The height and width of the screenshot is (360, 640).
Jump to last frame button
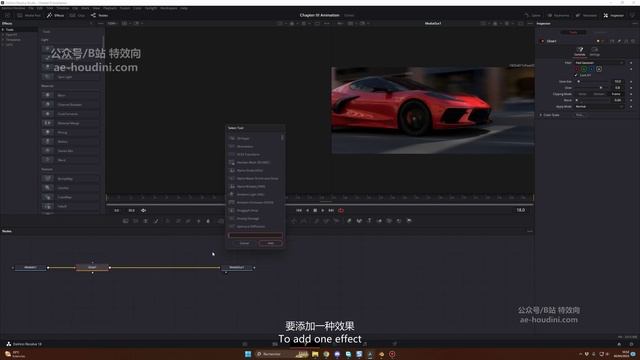point(331,210)
